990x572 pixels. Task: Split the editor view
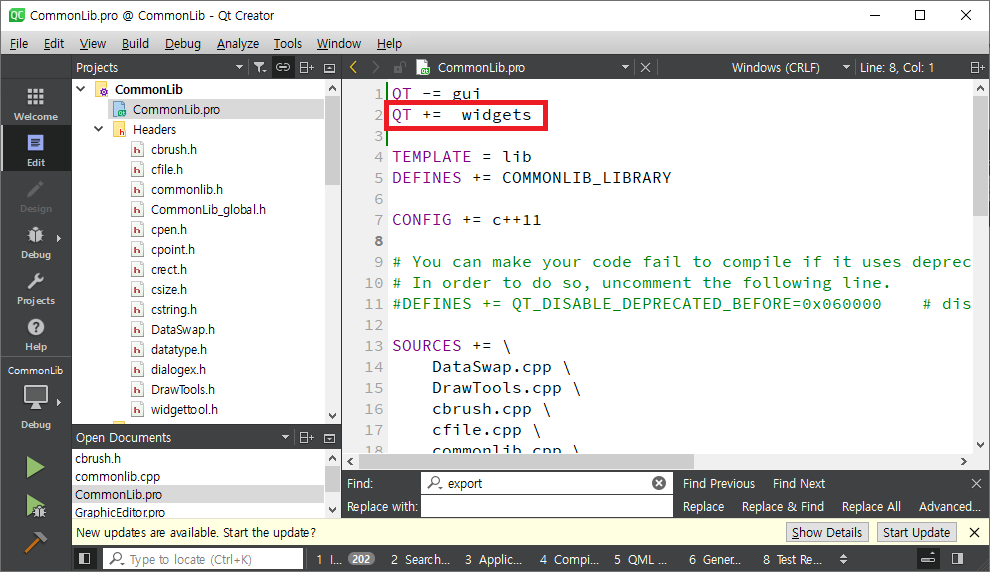click(977, 68)
